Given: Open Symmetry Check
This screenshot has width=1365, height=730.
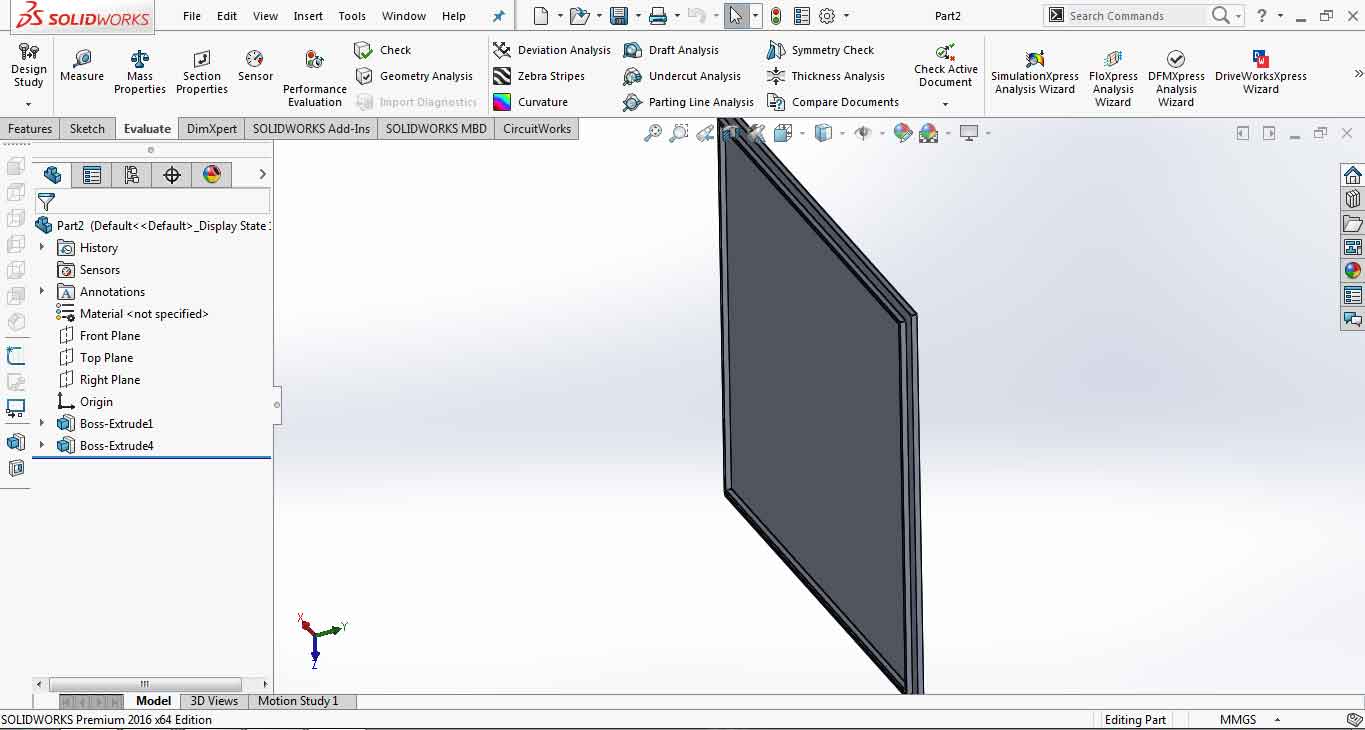Looking at the screenshot, I should pos(820,50).
